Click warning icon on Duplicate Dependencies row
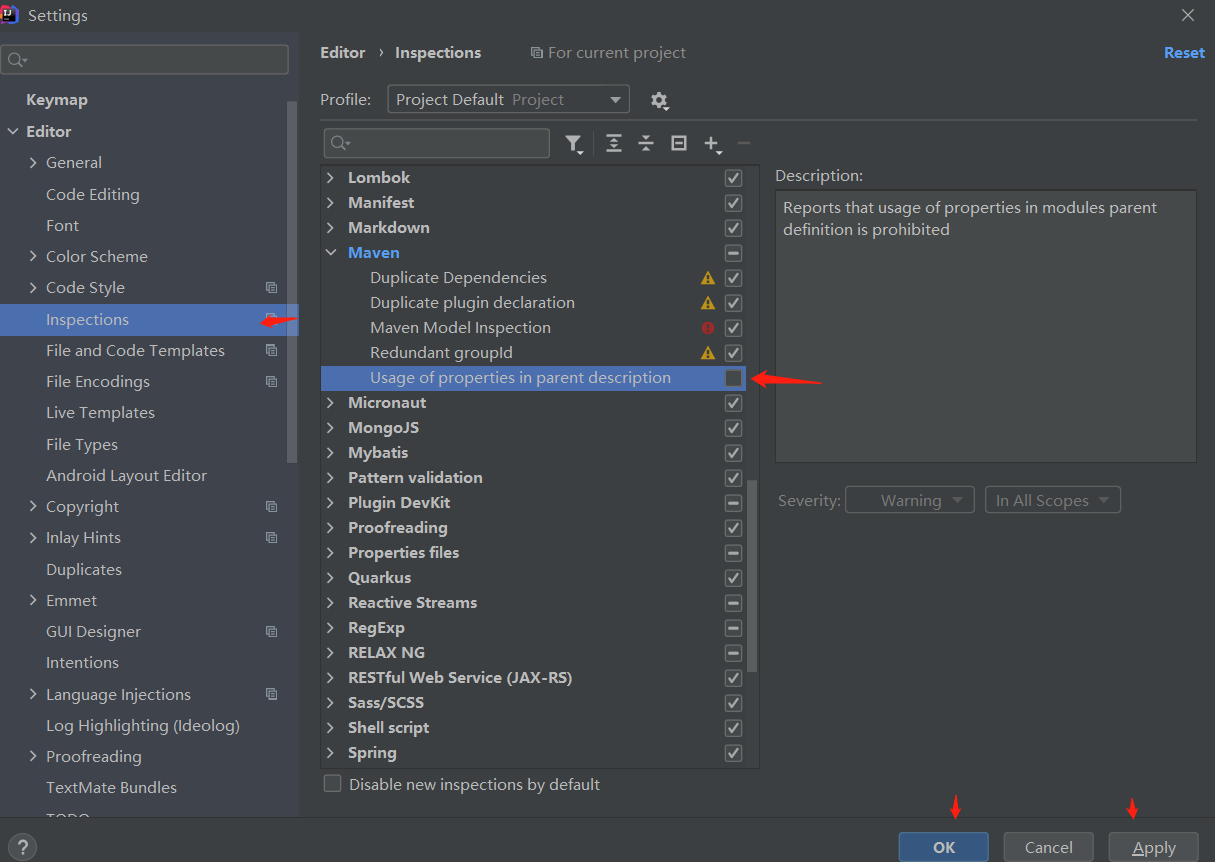The height and width of the screenshot is (862, 1215). (708, 278)
